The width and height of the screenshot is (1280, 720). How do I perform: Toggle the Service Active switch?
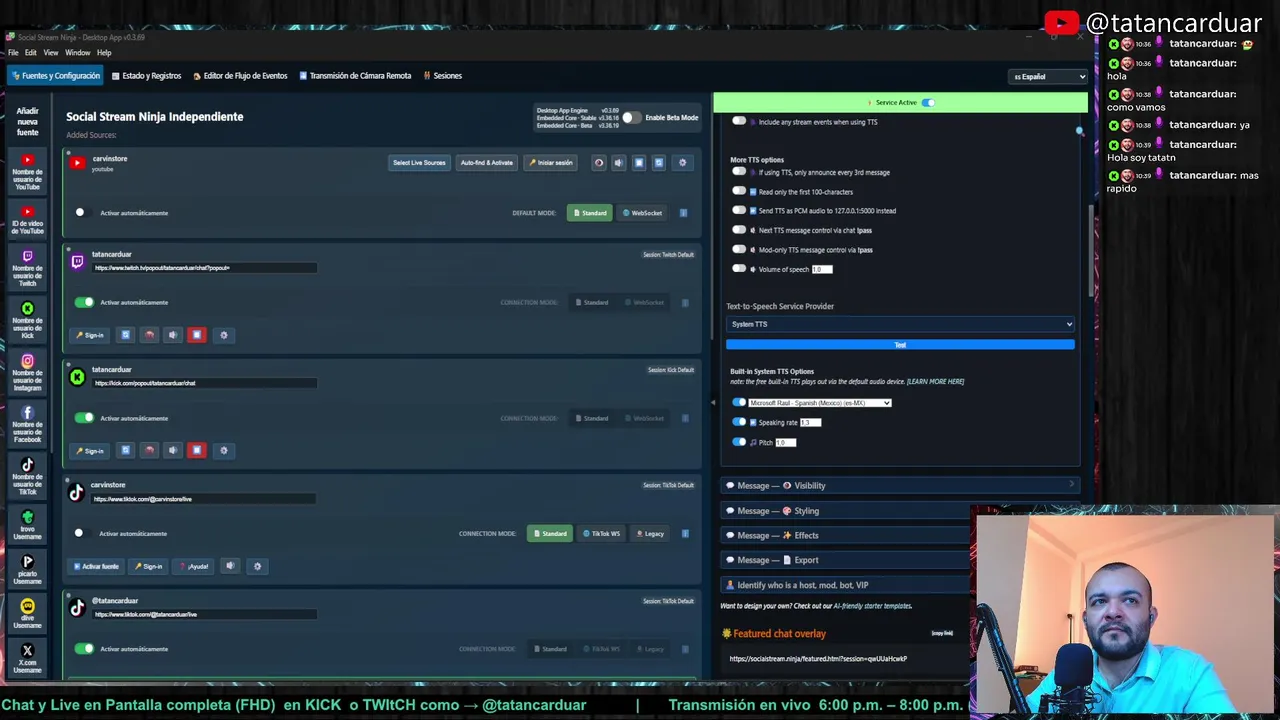pyautogui.click(x=928, y=102)
